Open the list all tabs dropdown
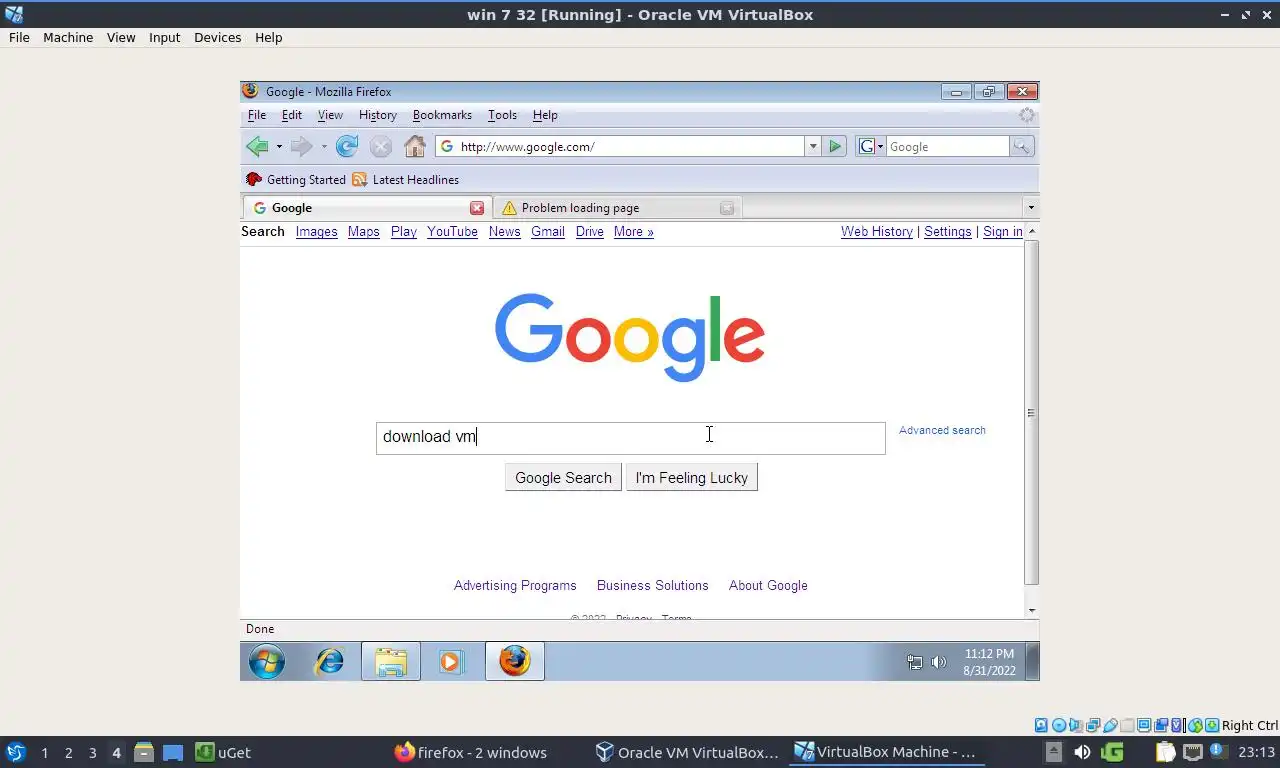The height and width of the screenshot is (768, 1280). (1030, 208)
